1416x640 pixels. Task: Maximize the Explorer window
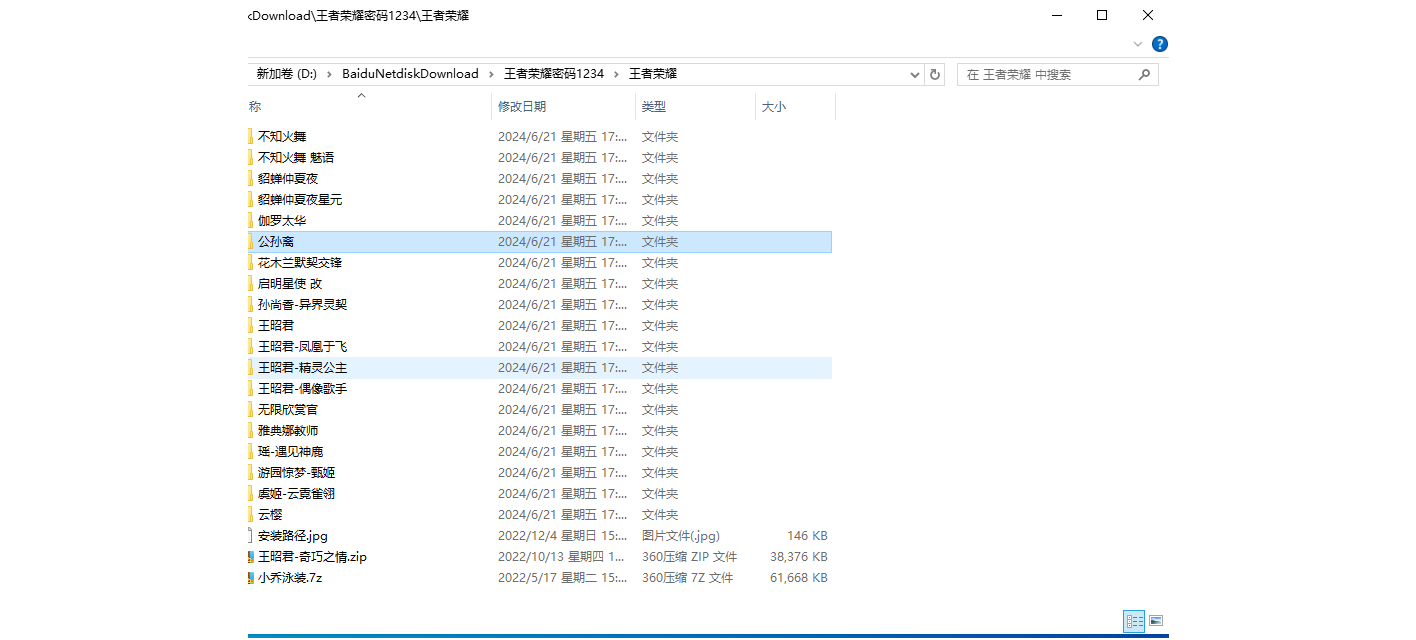point(1102,15)
